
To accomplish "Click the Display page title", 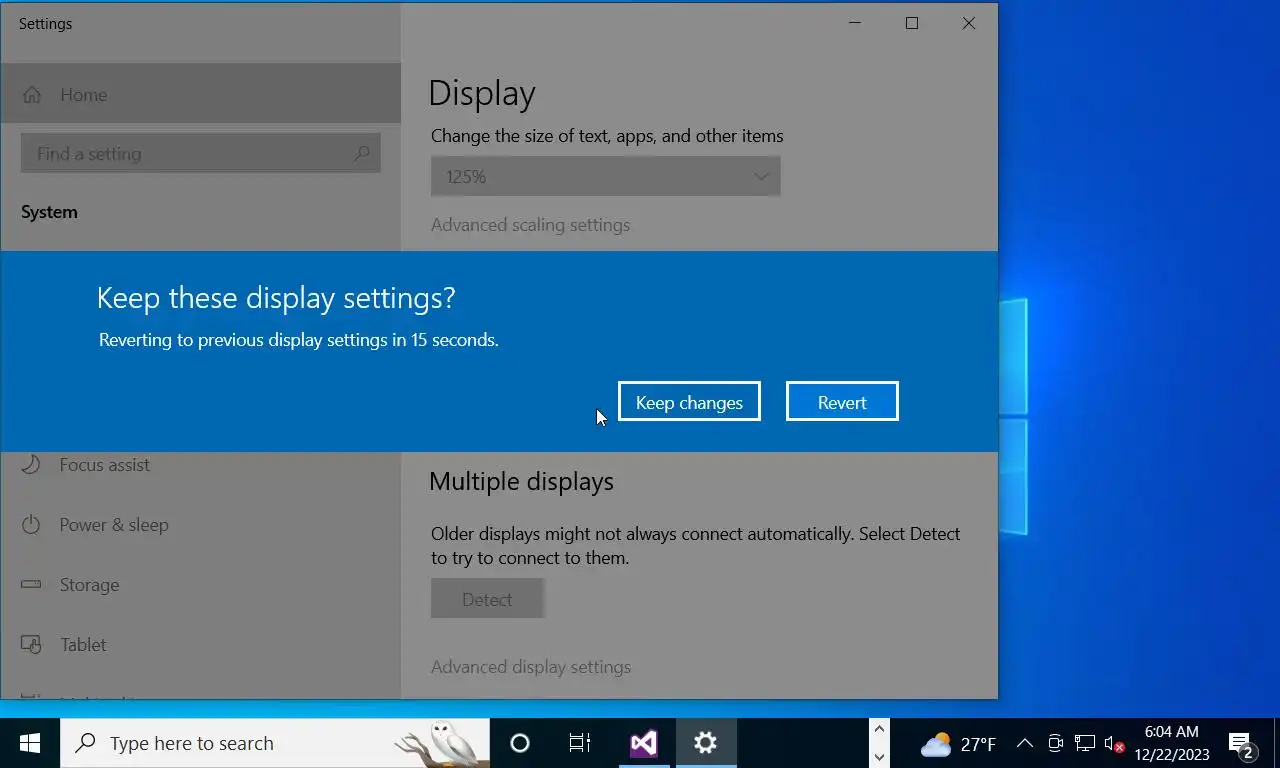I will pyautogui.click(x=482, y=93).
